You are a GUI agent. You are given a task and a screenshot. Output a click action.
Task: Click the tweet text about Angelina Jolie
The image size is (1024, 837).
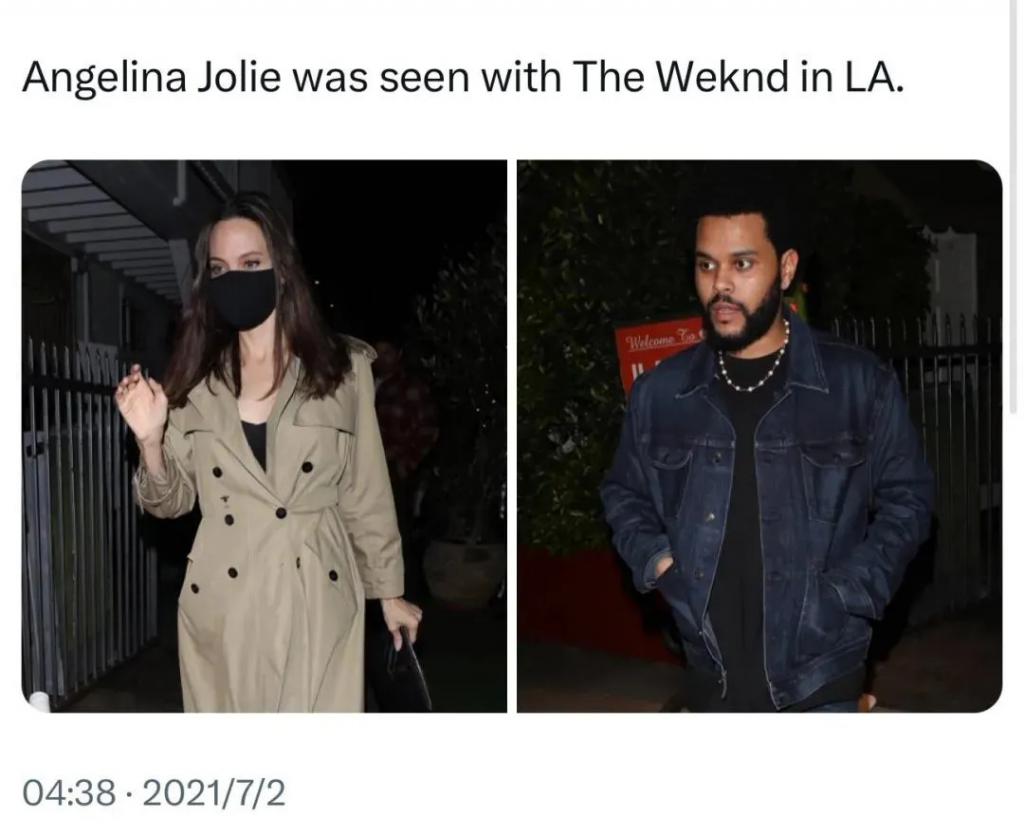click(463, 77)
